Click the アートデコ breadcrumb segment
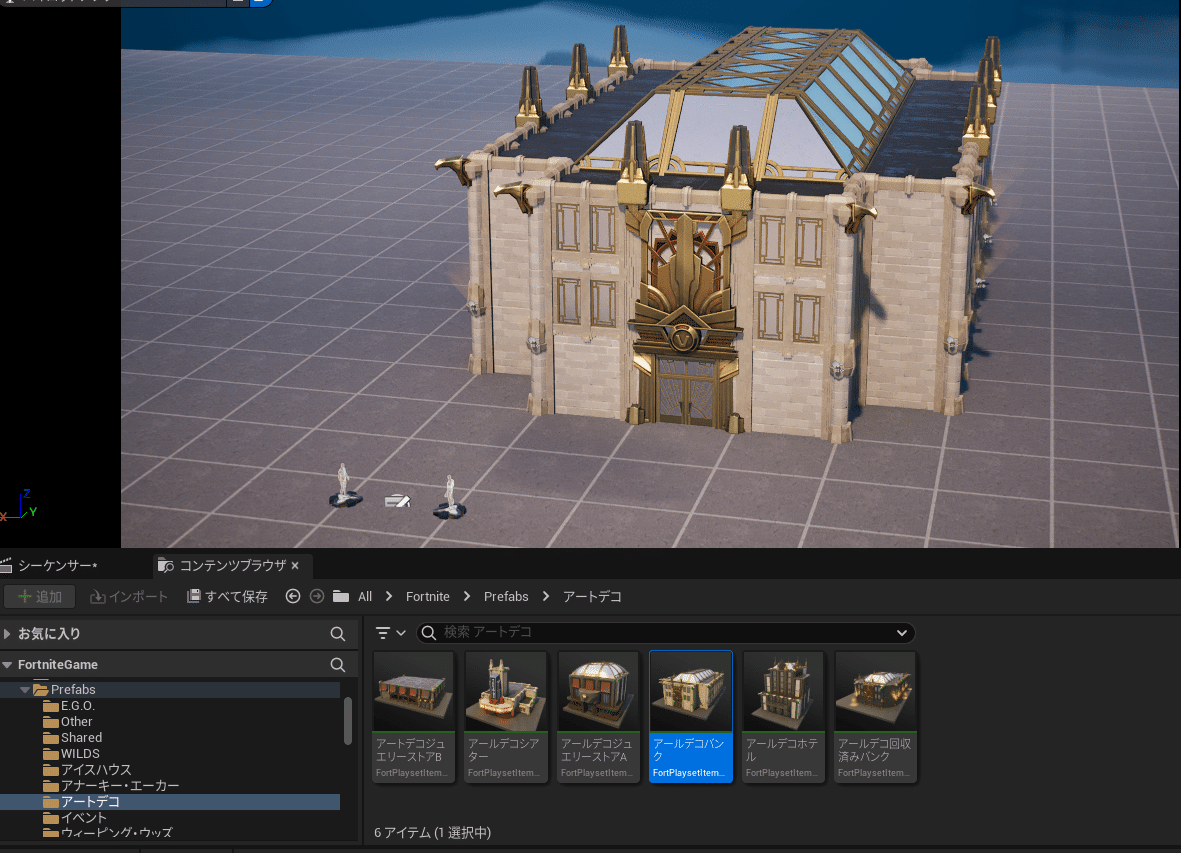Screen dimensions: 1181x853 pos(592,596)
